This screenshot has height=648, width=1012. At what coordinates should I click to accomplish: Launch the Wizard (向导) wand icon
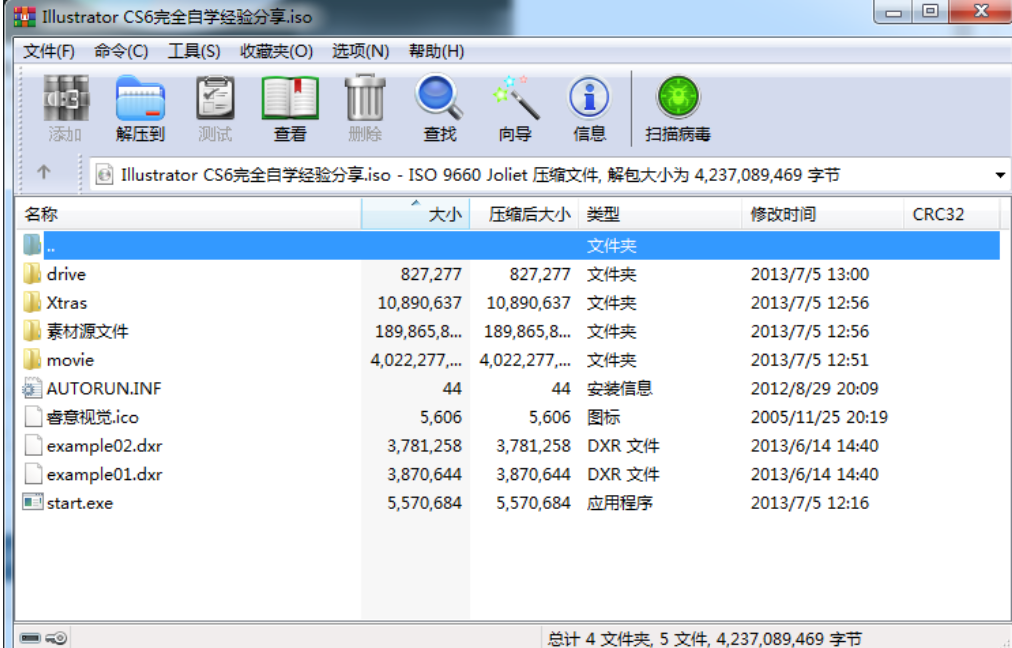point(515,108)
